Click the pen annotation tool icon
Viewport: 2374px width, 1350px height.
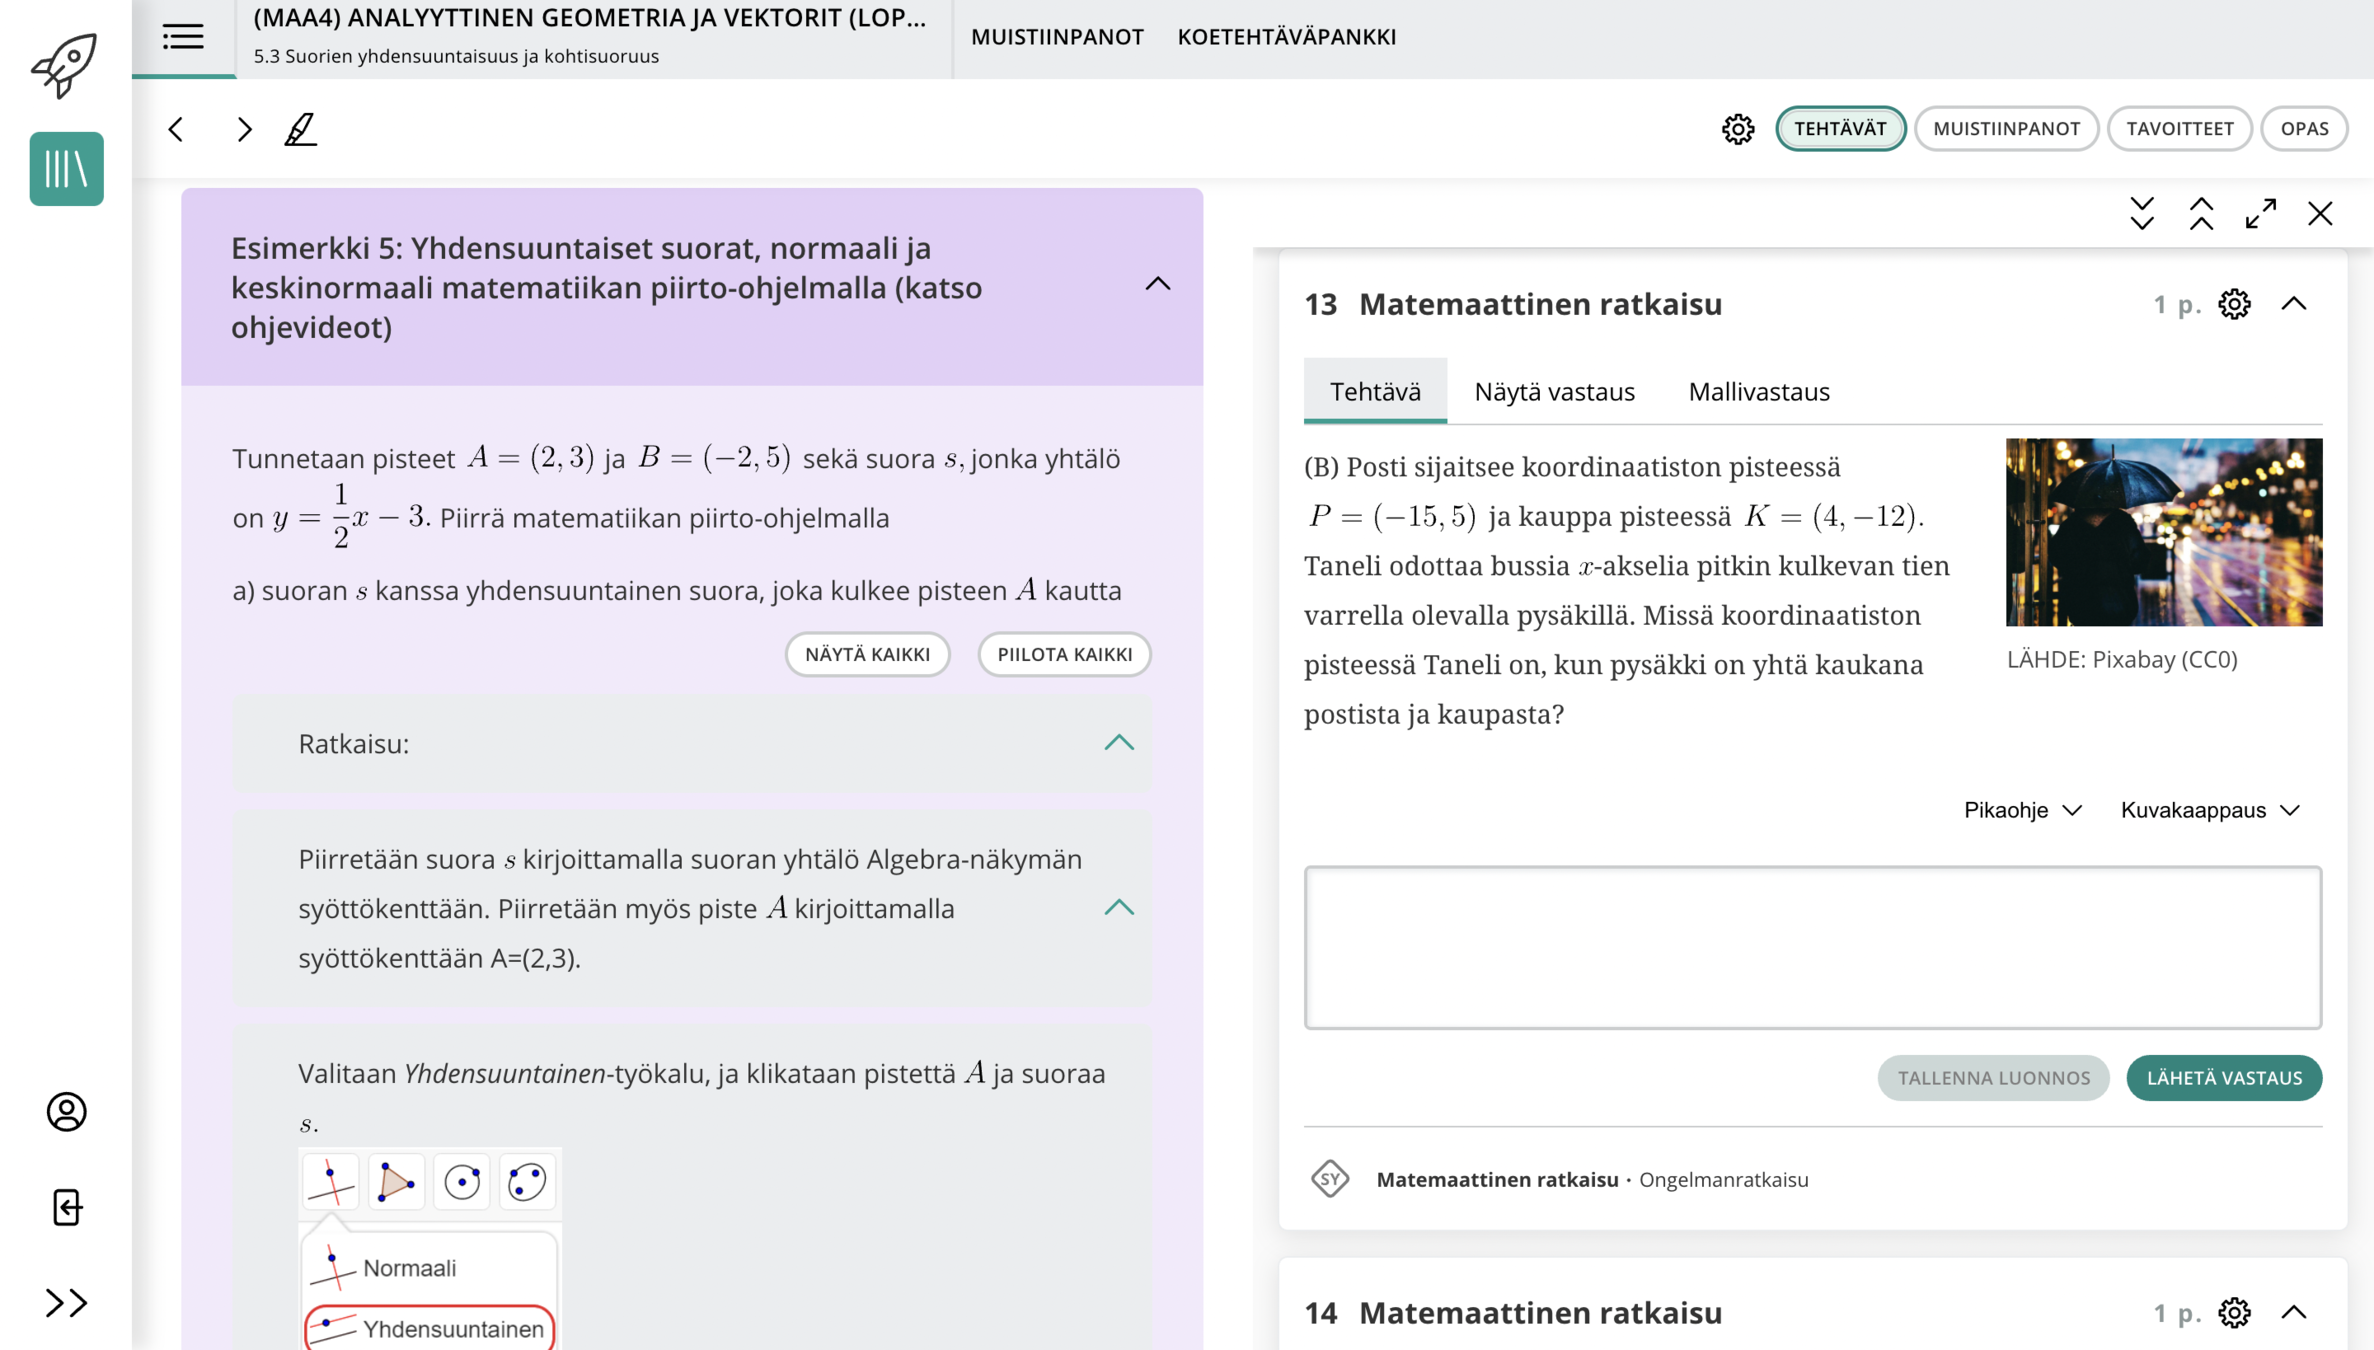tap(300, 129)
